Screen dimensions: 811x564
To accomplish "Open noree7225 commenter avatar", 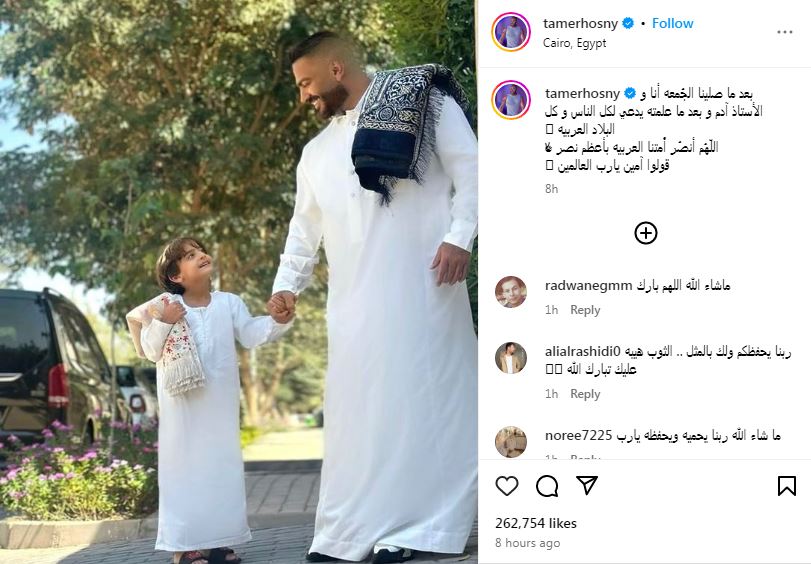I will point(511,442).
